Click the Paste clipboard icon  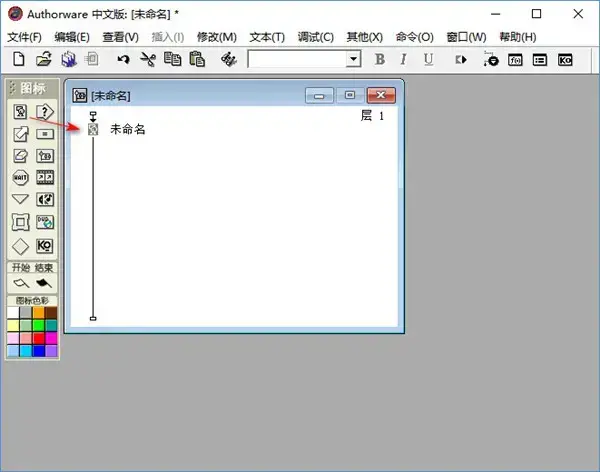[197, 59]
